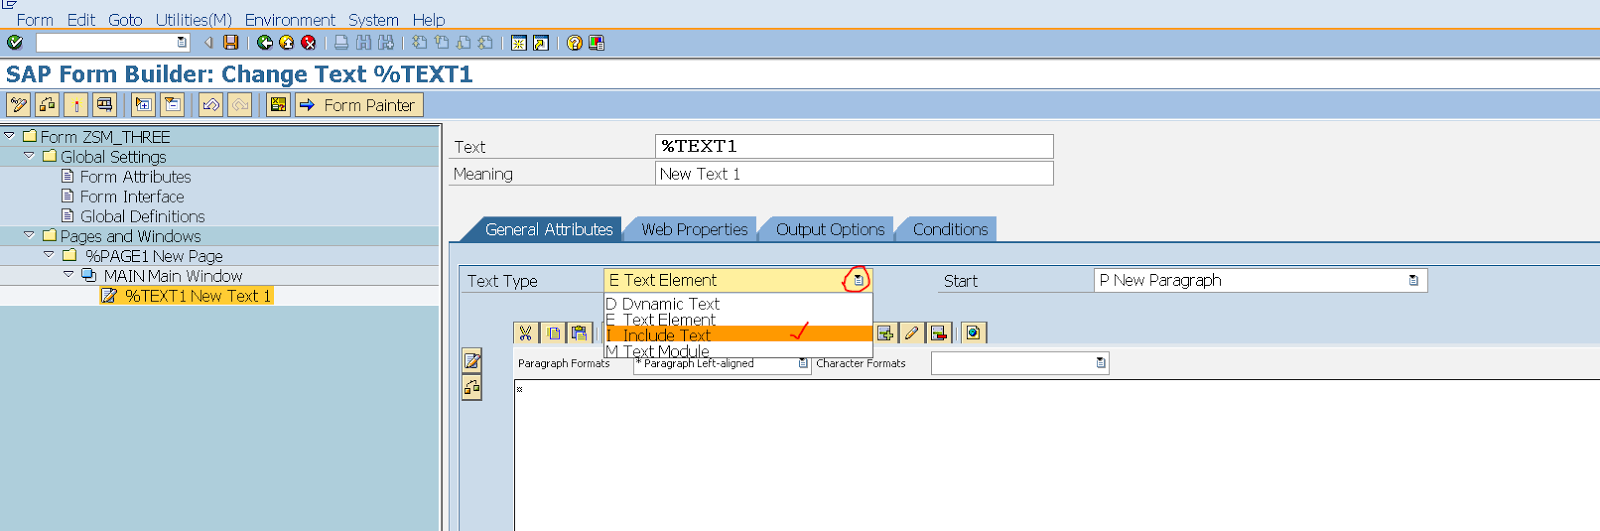Choose Dynamic Text from the list
Viewport: 1600px width, 531px height.
[x=739, y=304]
